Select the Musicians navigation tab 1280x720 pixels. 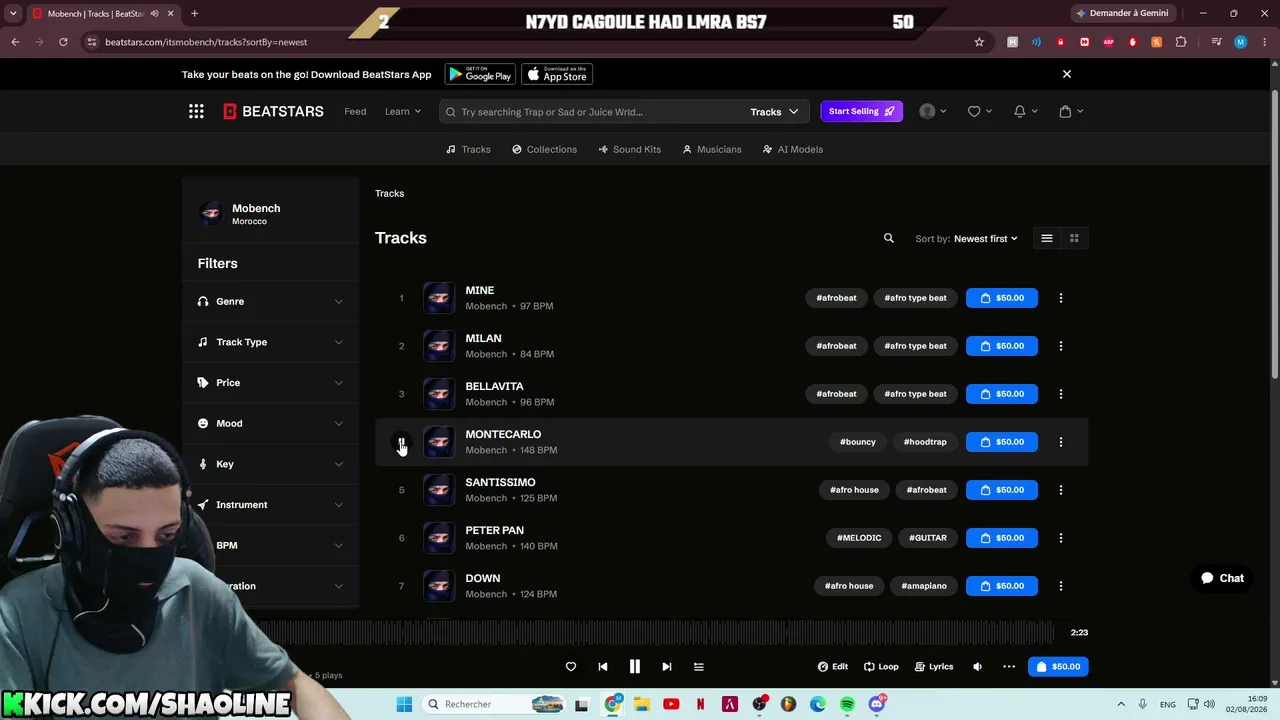[712, 149]
